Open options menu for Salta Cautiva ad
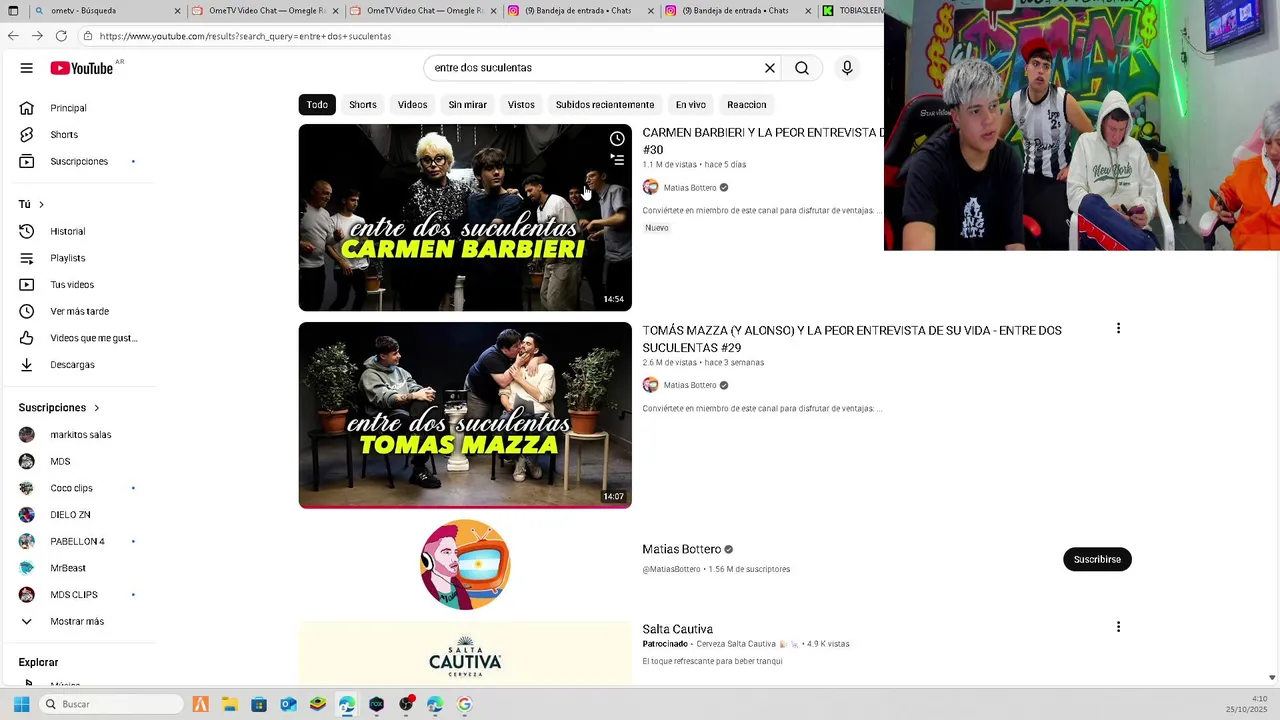 click(x=1118, y=627)
